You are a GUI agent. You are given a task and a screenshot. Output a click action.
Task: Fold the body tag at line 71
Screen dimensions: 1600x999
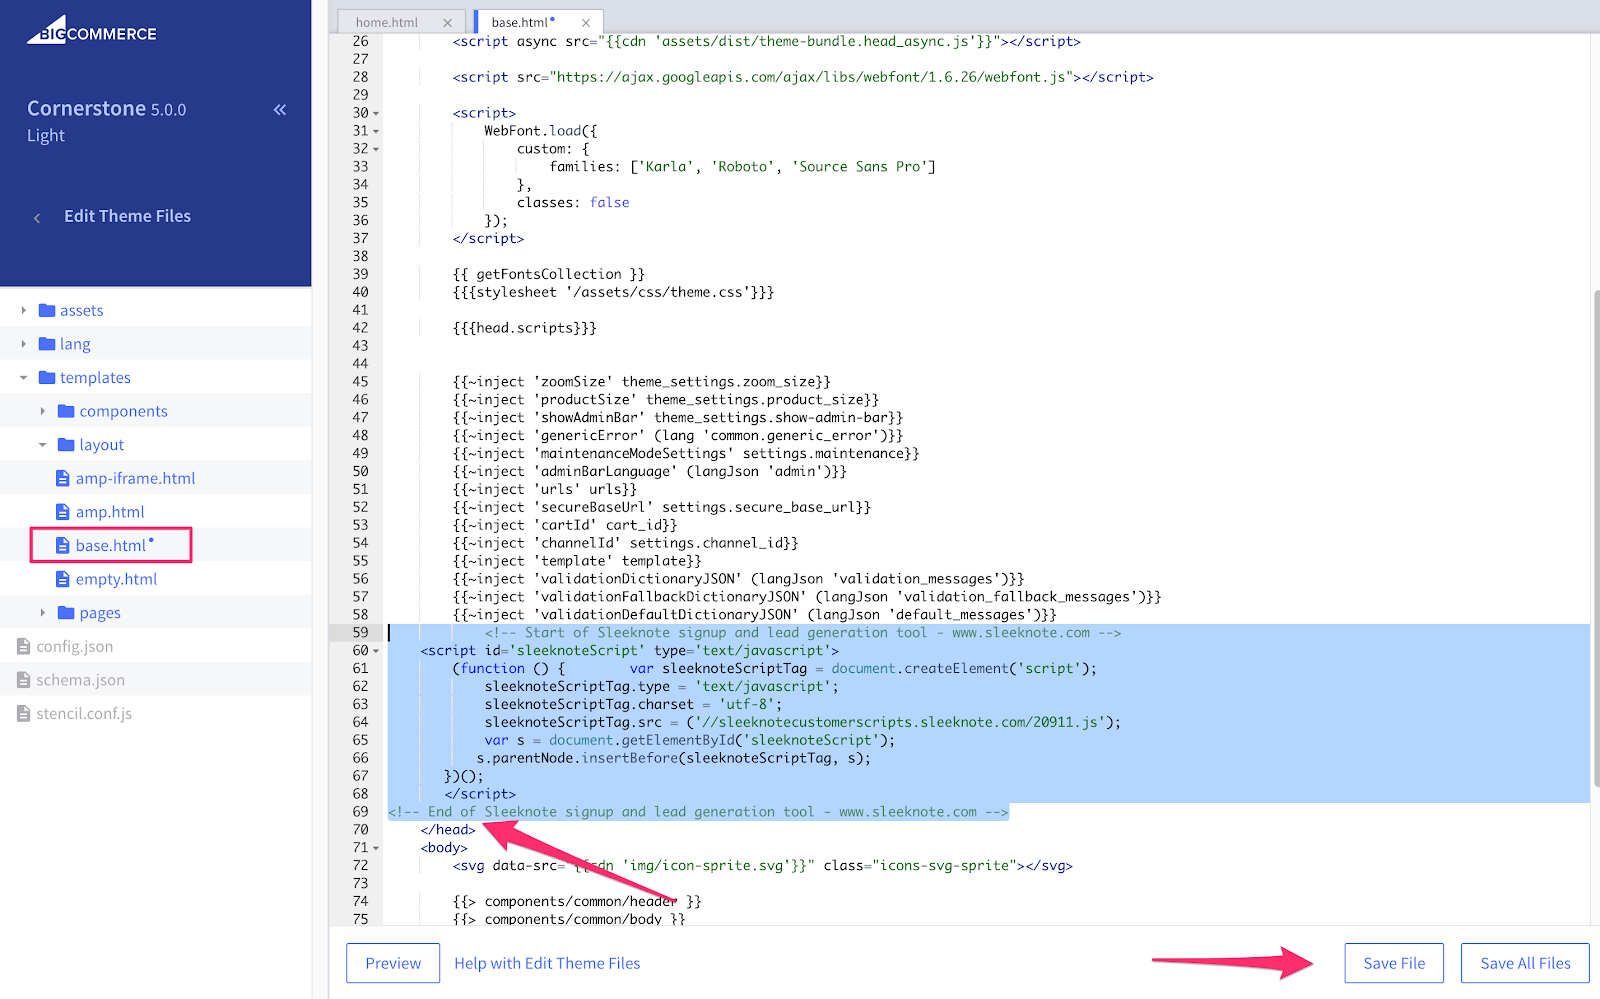376,848
